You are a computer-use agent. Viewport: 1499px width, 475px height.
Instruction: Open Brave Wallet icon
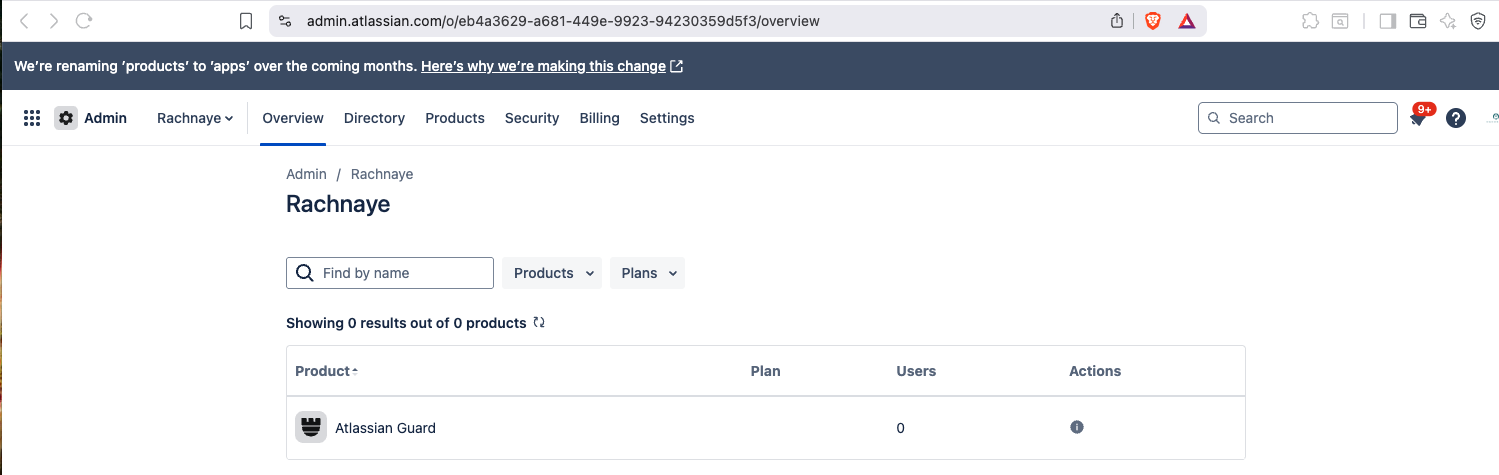(x=1417, y=21)
